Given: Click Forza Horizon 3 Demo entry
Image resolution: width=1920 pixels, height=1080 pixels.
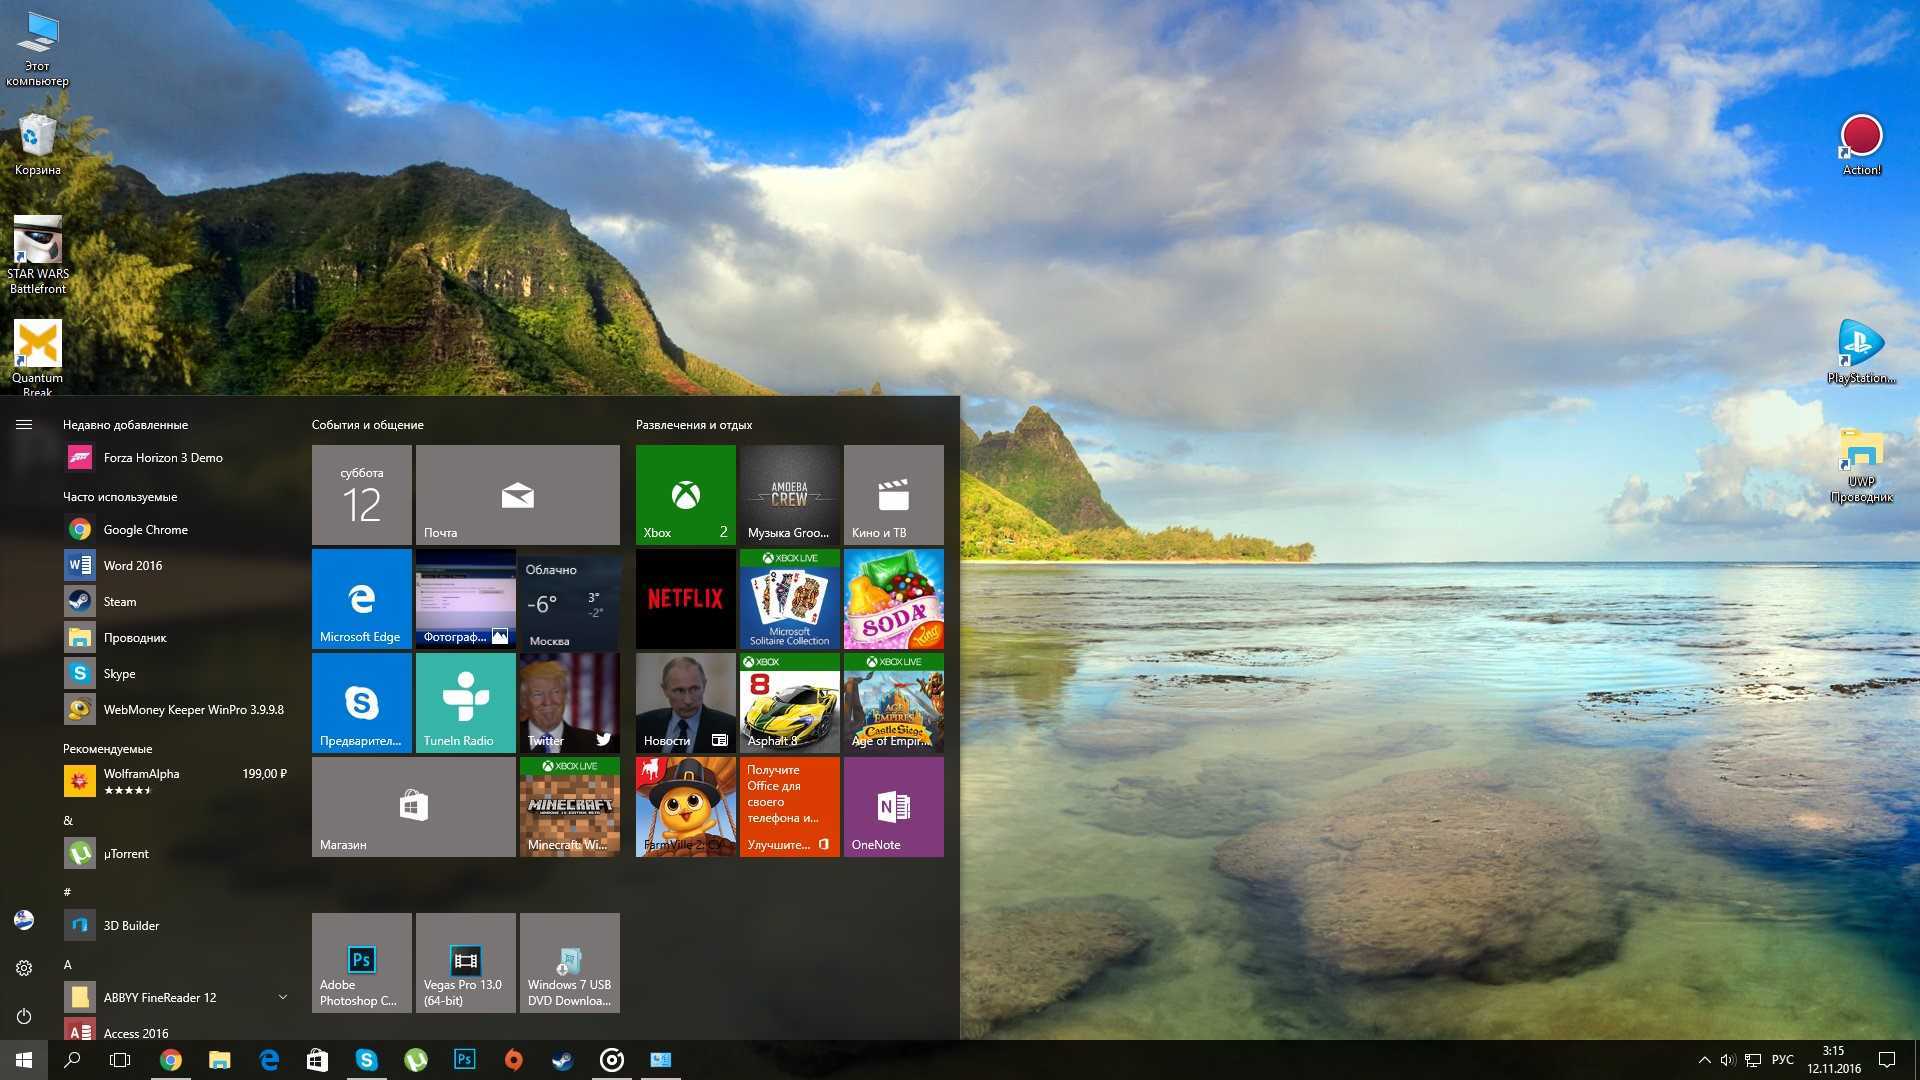Looking at the screenshot, I should (160, 456).
